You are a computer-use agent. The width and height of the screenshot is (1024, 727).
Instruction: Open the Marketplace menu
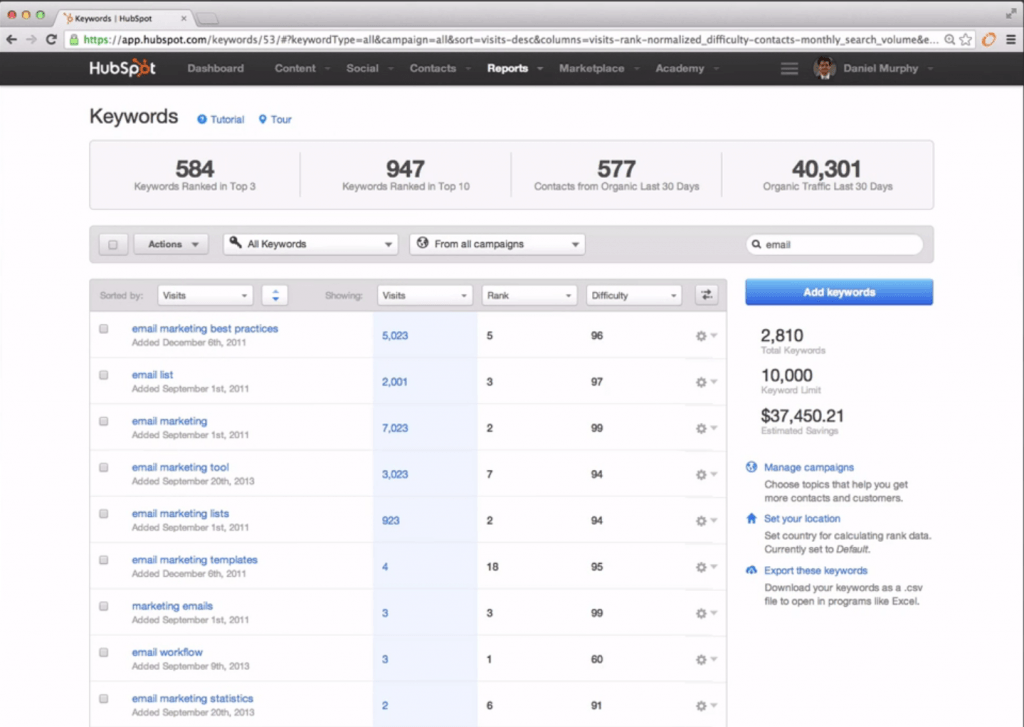[598, 69]
